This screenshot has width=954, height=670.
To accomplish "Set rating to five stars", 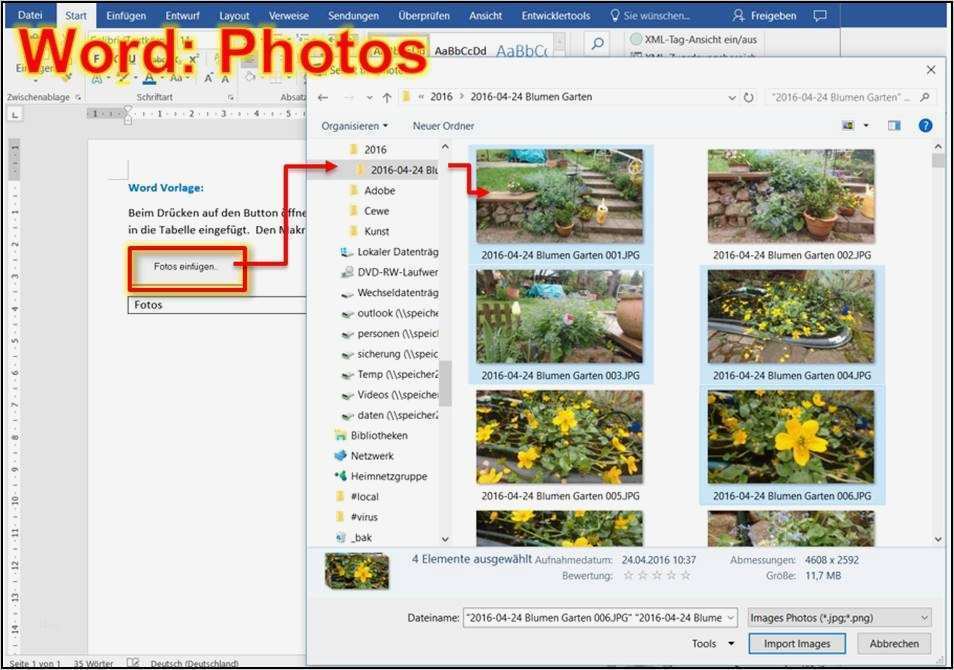I will tap(686, 575).
